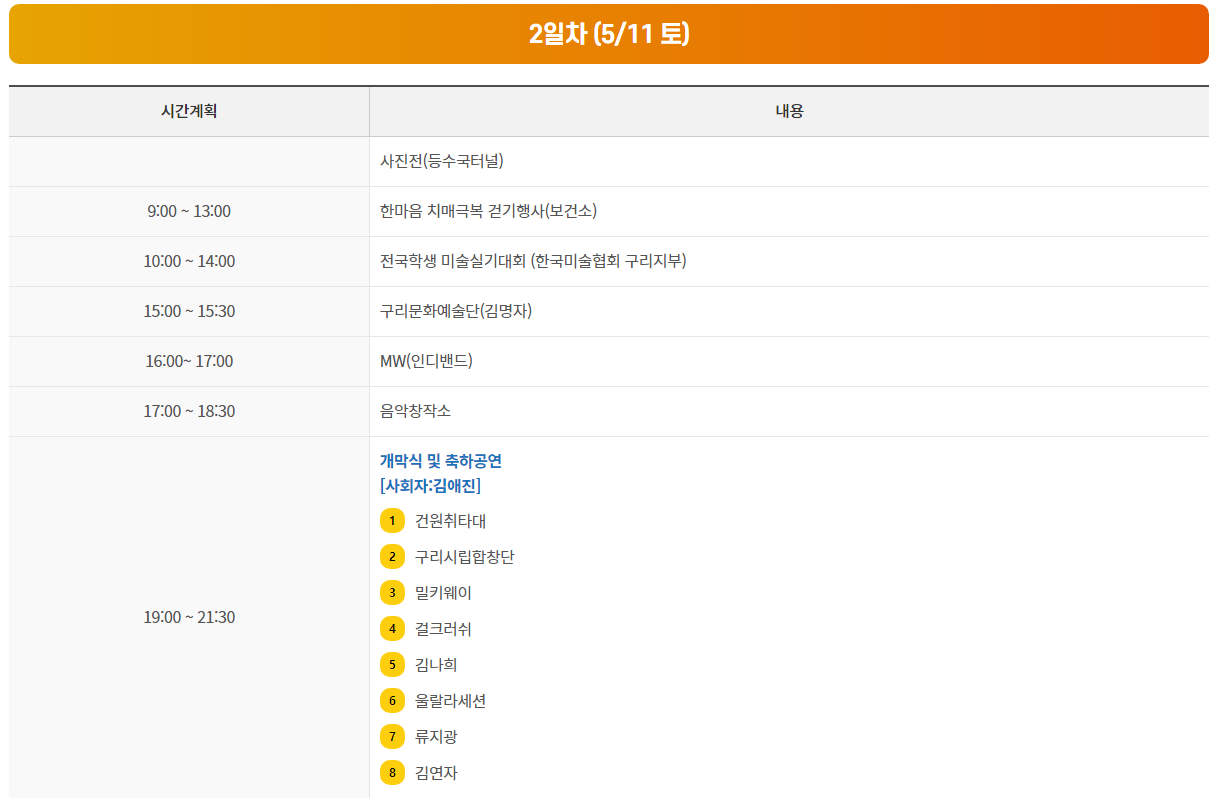Click numbered badge 3 beside 밀키웨이
The height and width of the screenshot is (798, 1209).
391,592
